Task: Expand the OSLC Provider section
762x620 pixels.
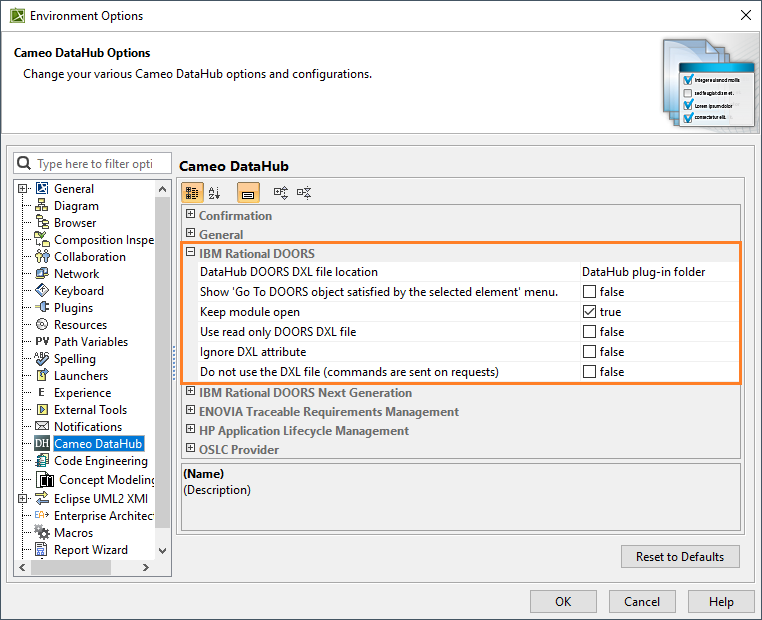Action: pos(190,449)
